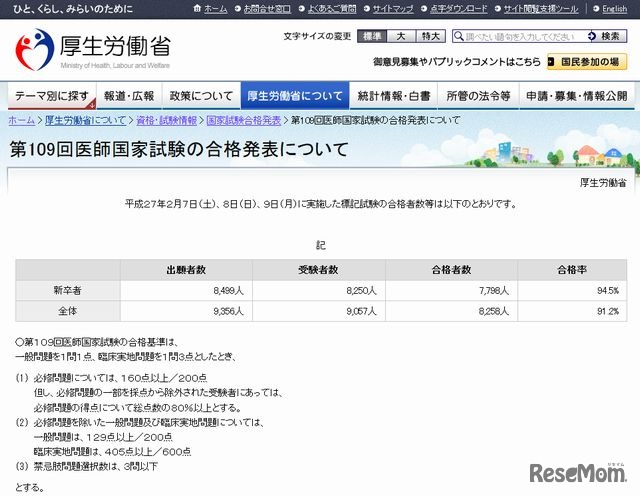The width and height of the screenshot is (640, 496).
Task: Open the サイトマップ link
Action: (x=393, y=9)
